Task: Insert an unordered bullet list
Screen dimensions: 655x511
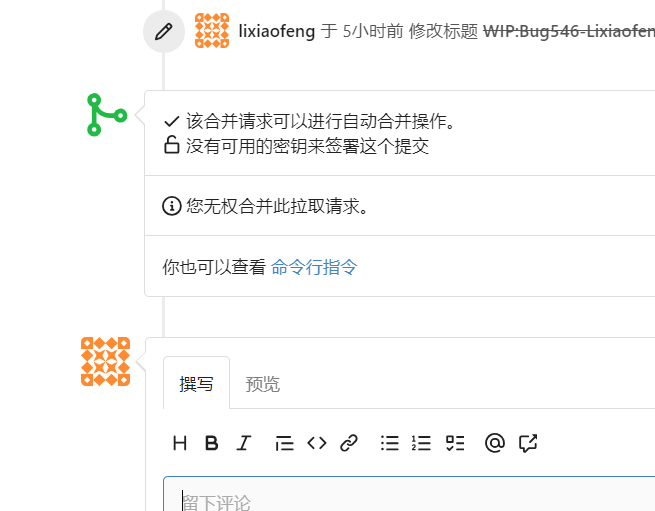Action: pyautogui.click(x=390, y=443)
